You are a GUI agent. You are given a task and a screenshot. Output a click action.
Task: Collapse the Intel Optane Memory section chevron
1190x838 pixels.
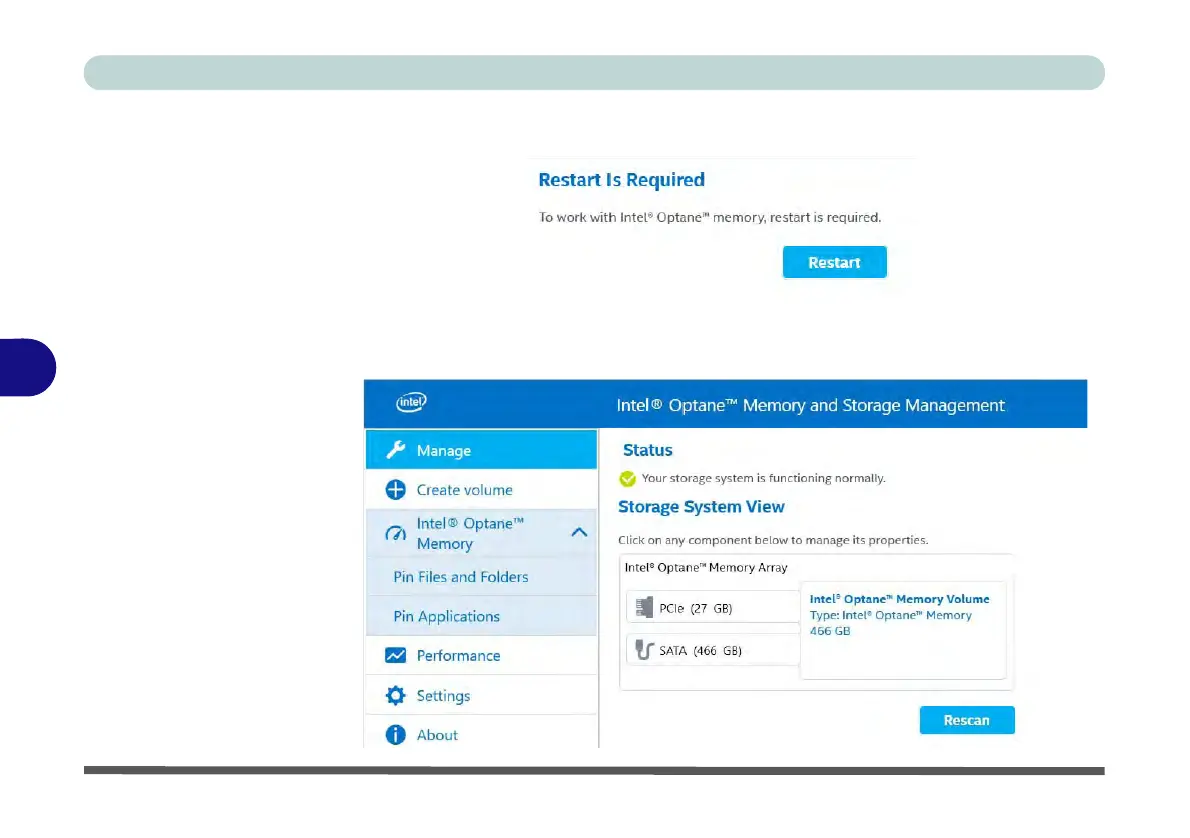(x=579, y=532)
